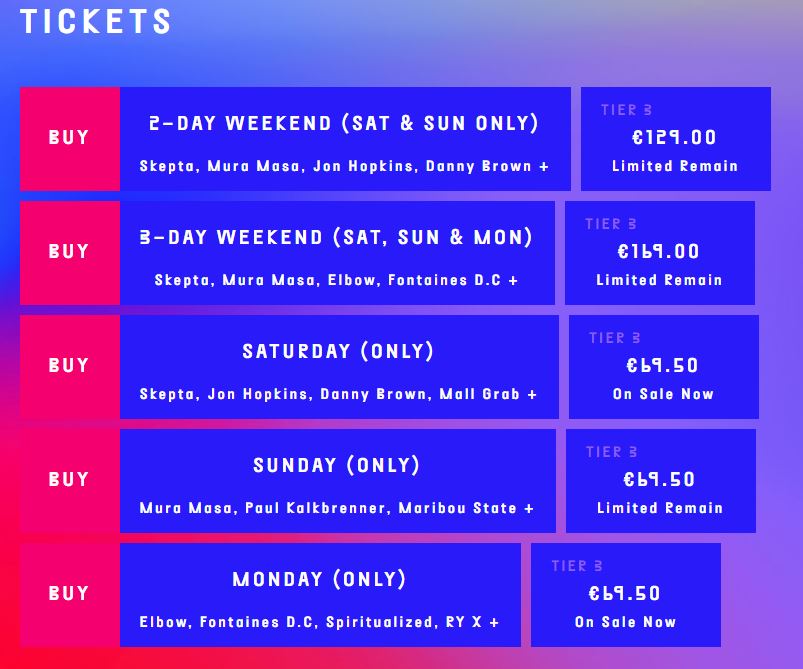
Task: Buy the 3-Day Weekend ticket
Action: coord(70,253)
